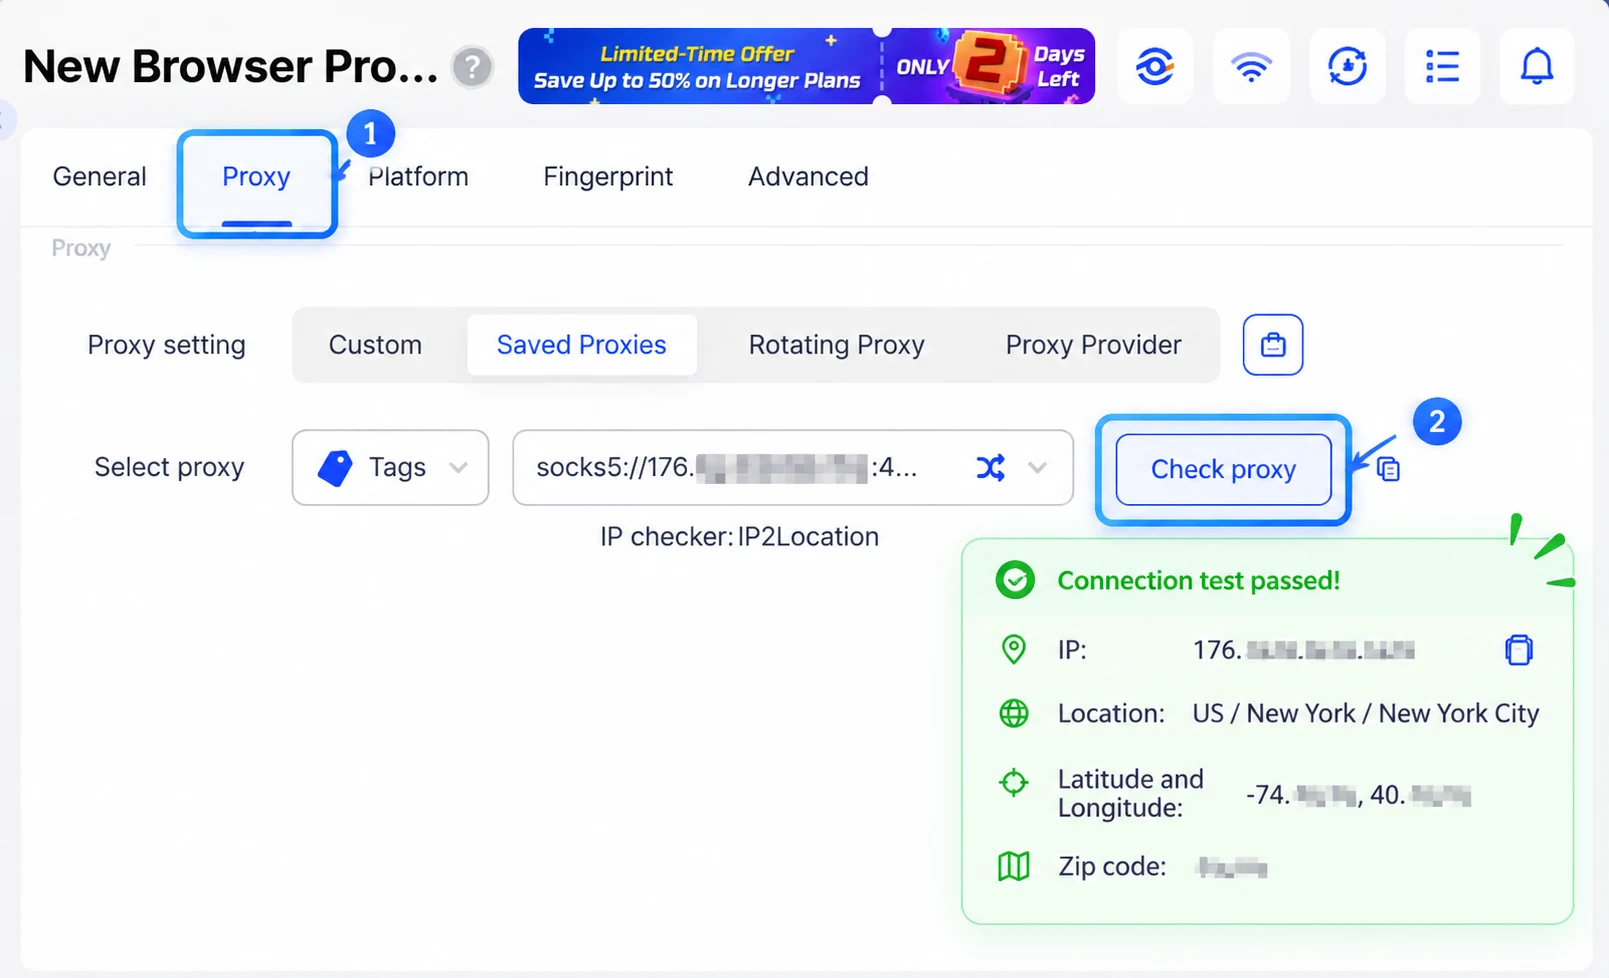Click the Wi-Fi signal icon

pyautogui.click(x=1251, y=67)
